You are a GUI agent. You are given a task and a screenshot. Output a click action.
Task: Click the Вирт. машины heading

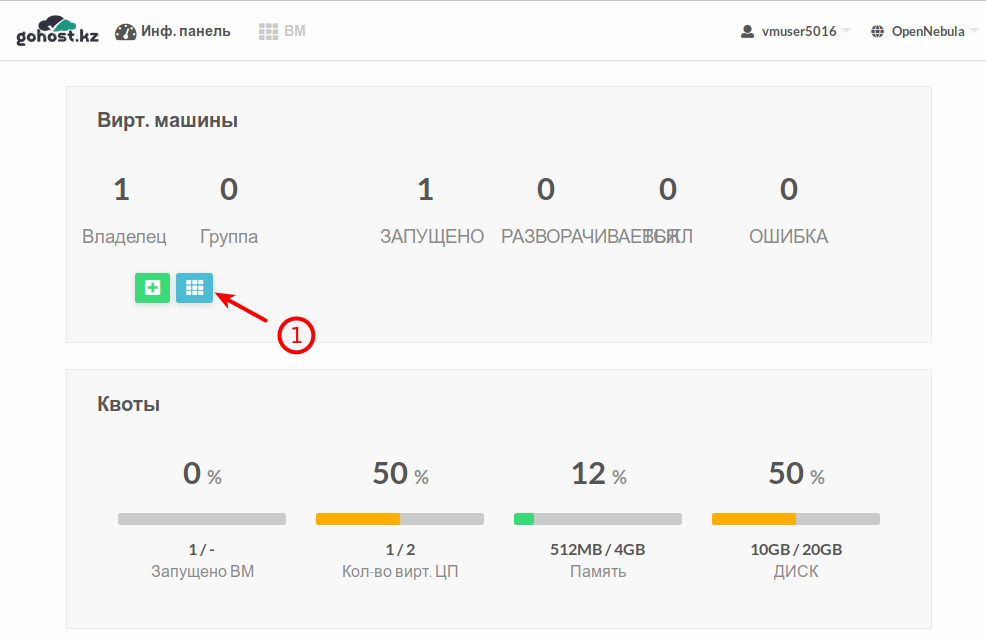(167, 120)
